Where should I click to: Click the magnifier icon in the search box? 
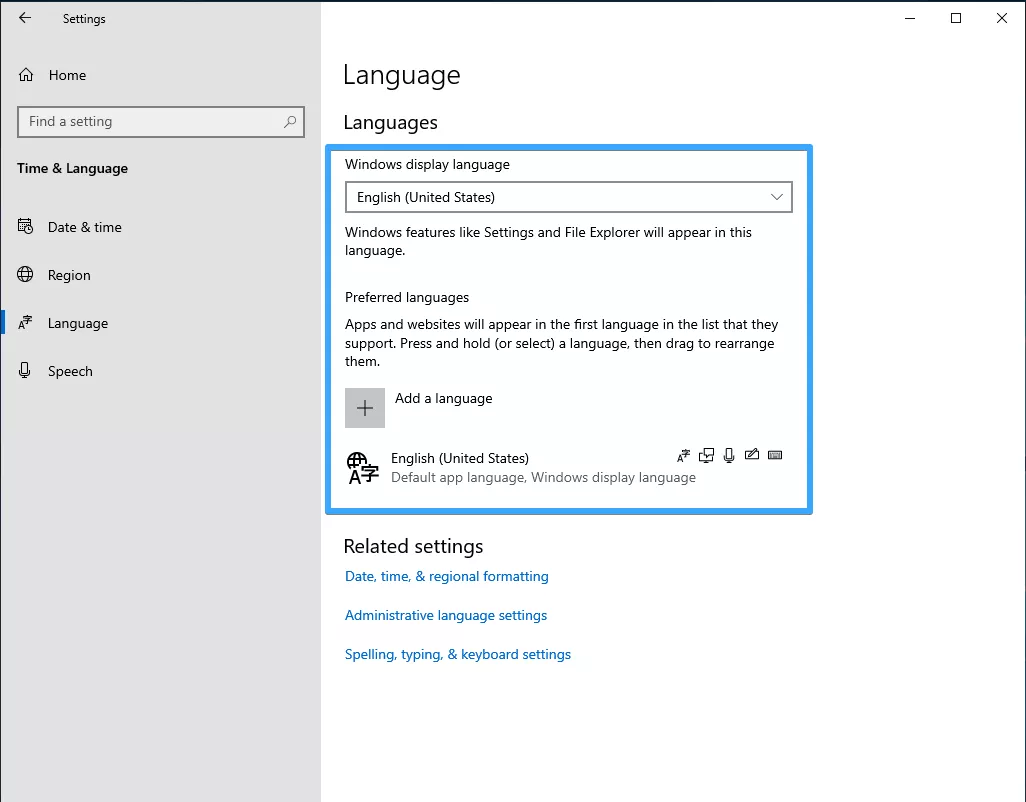(290, 122)
